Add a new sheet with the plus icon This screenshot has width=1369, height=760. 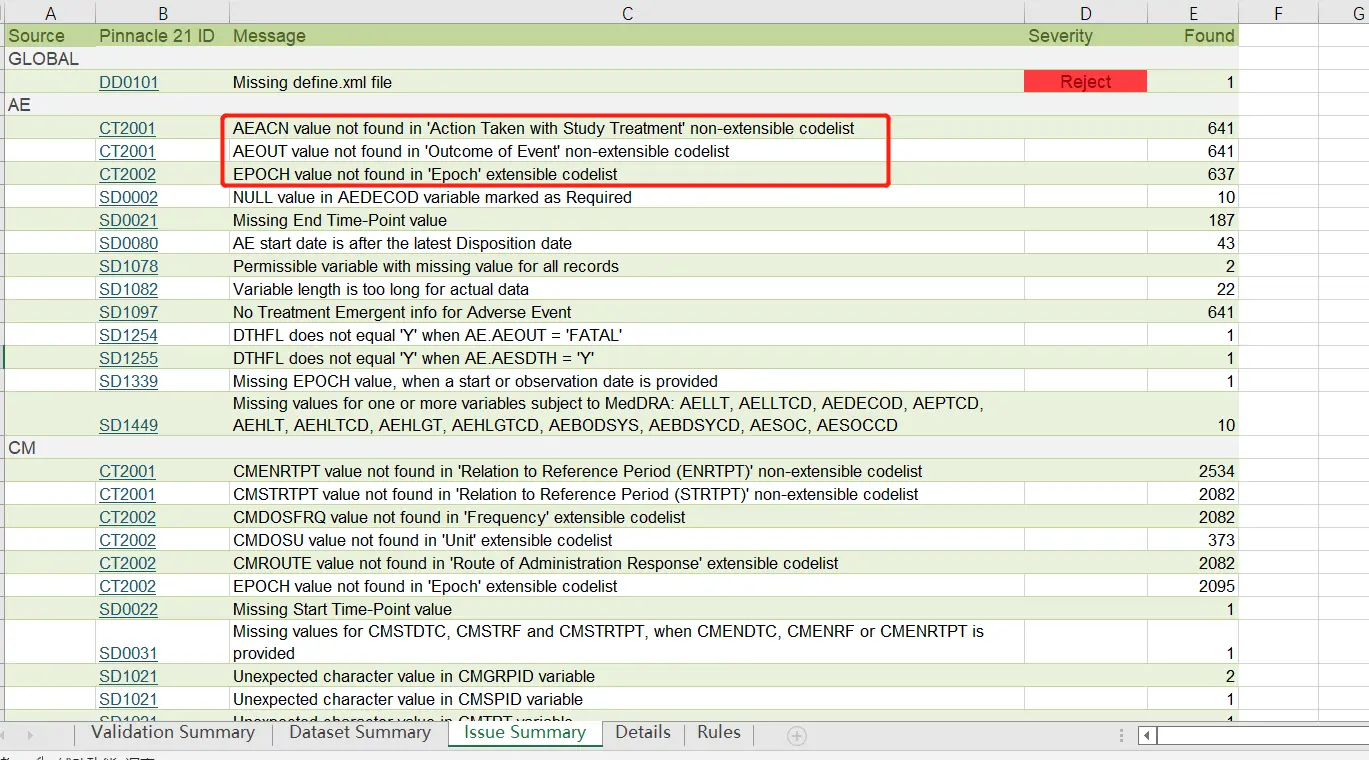tap(797, 736)
